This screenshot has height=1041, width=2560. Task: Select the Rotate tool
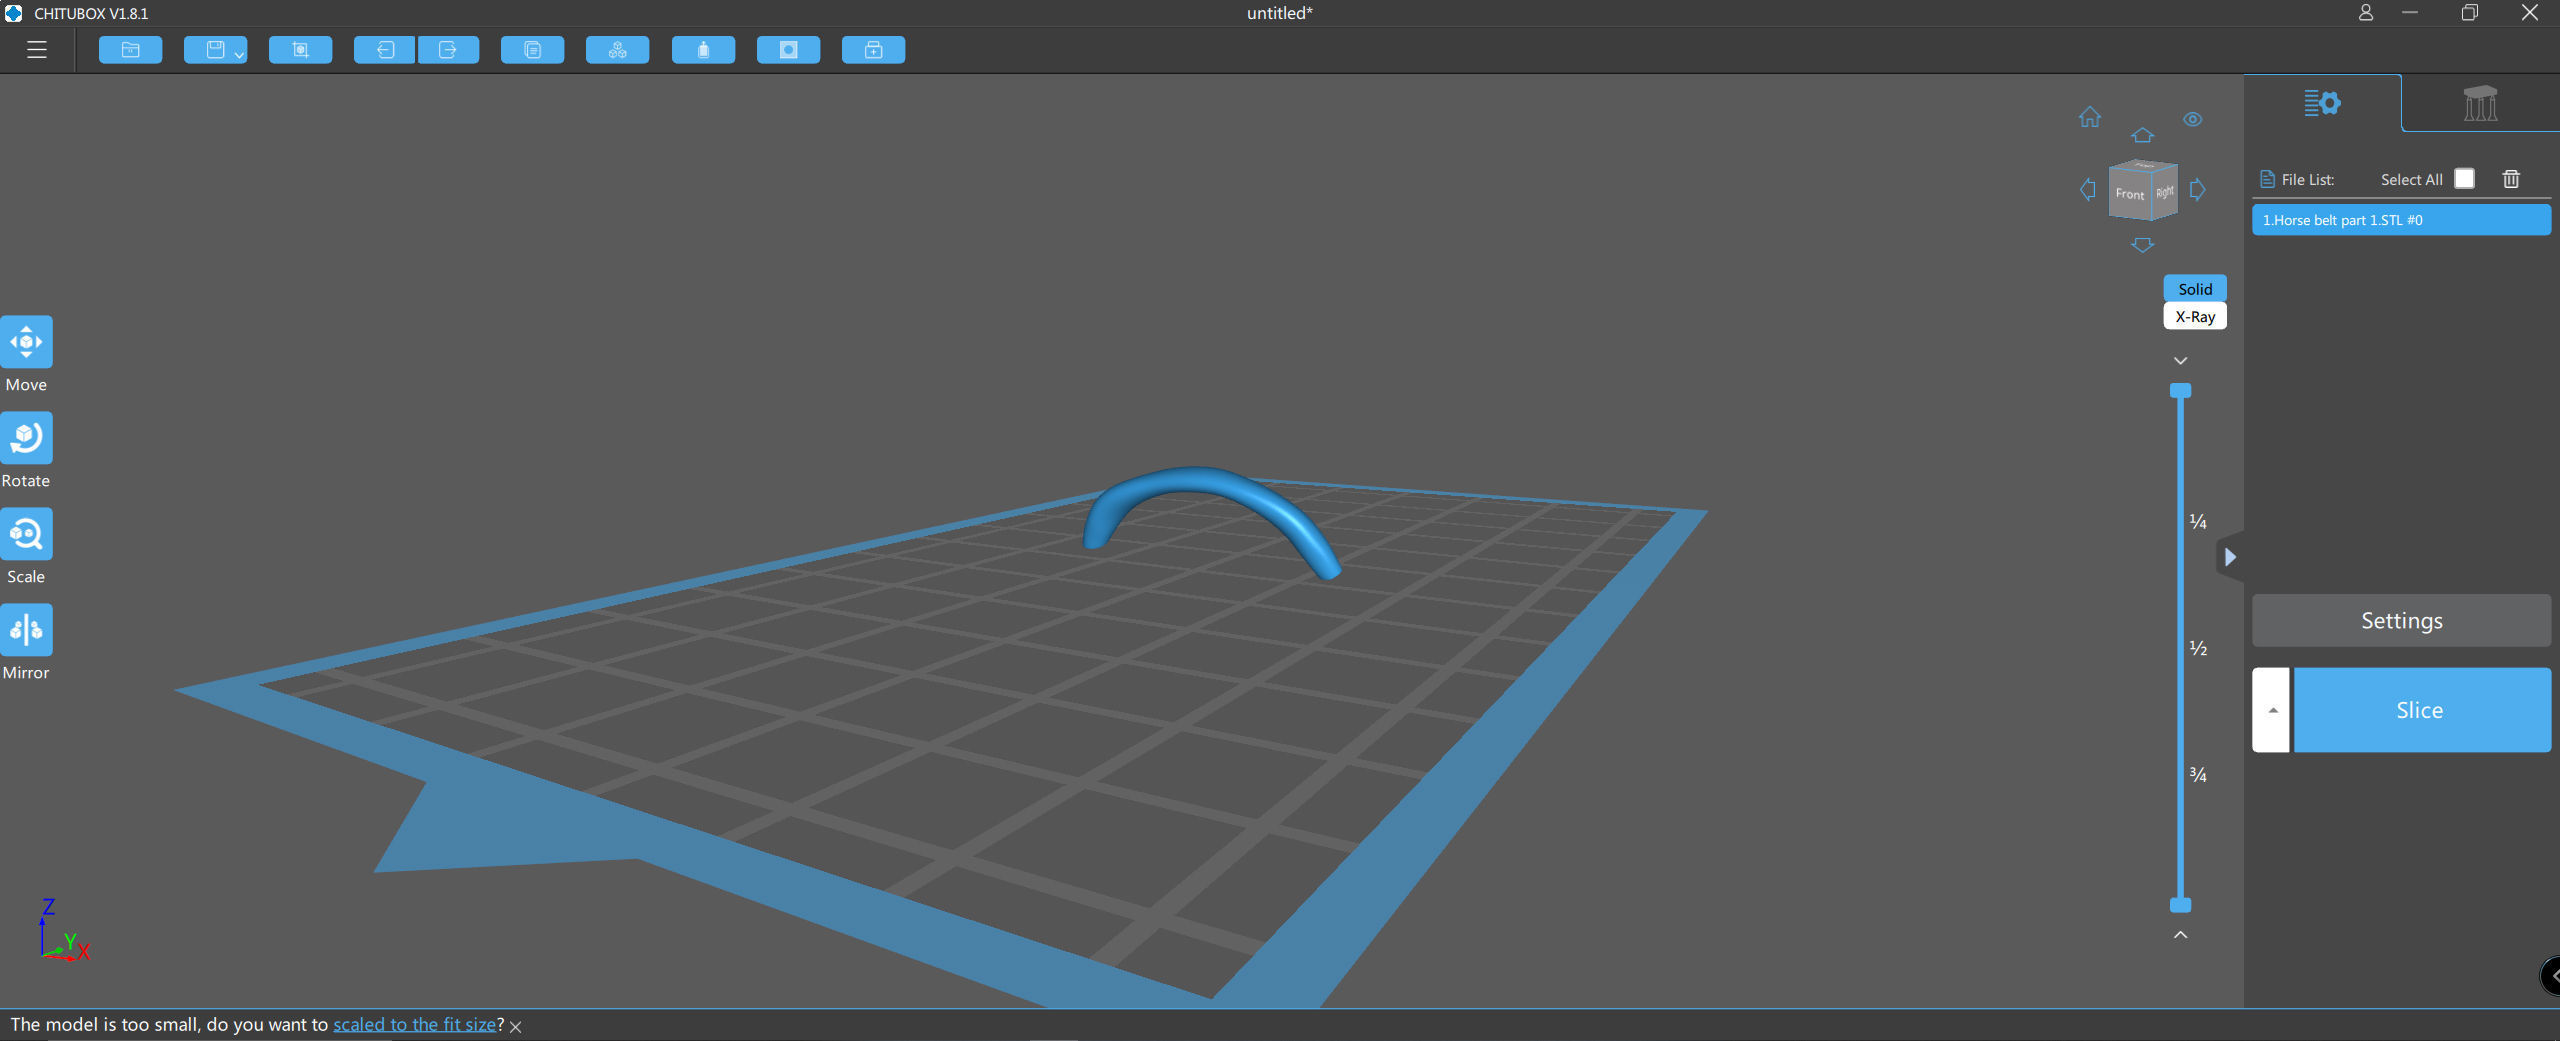pyautogui.click(x=26, y=438)
